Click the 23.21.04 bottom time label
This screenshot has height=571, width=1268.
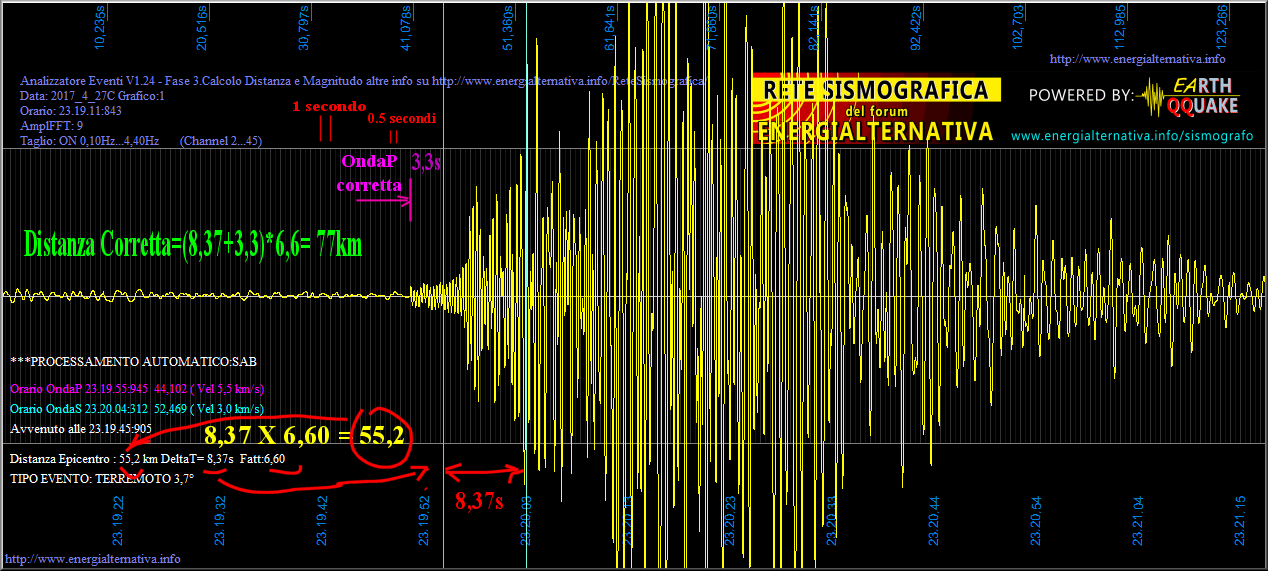pyautogui.click(x=1139, y=519)
